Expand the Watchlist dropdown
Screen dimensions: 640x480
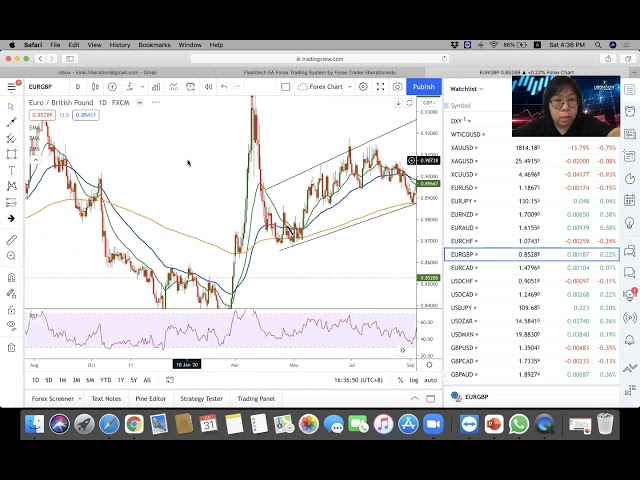pos(466,88)
